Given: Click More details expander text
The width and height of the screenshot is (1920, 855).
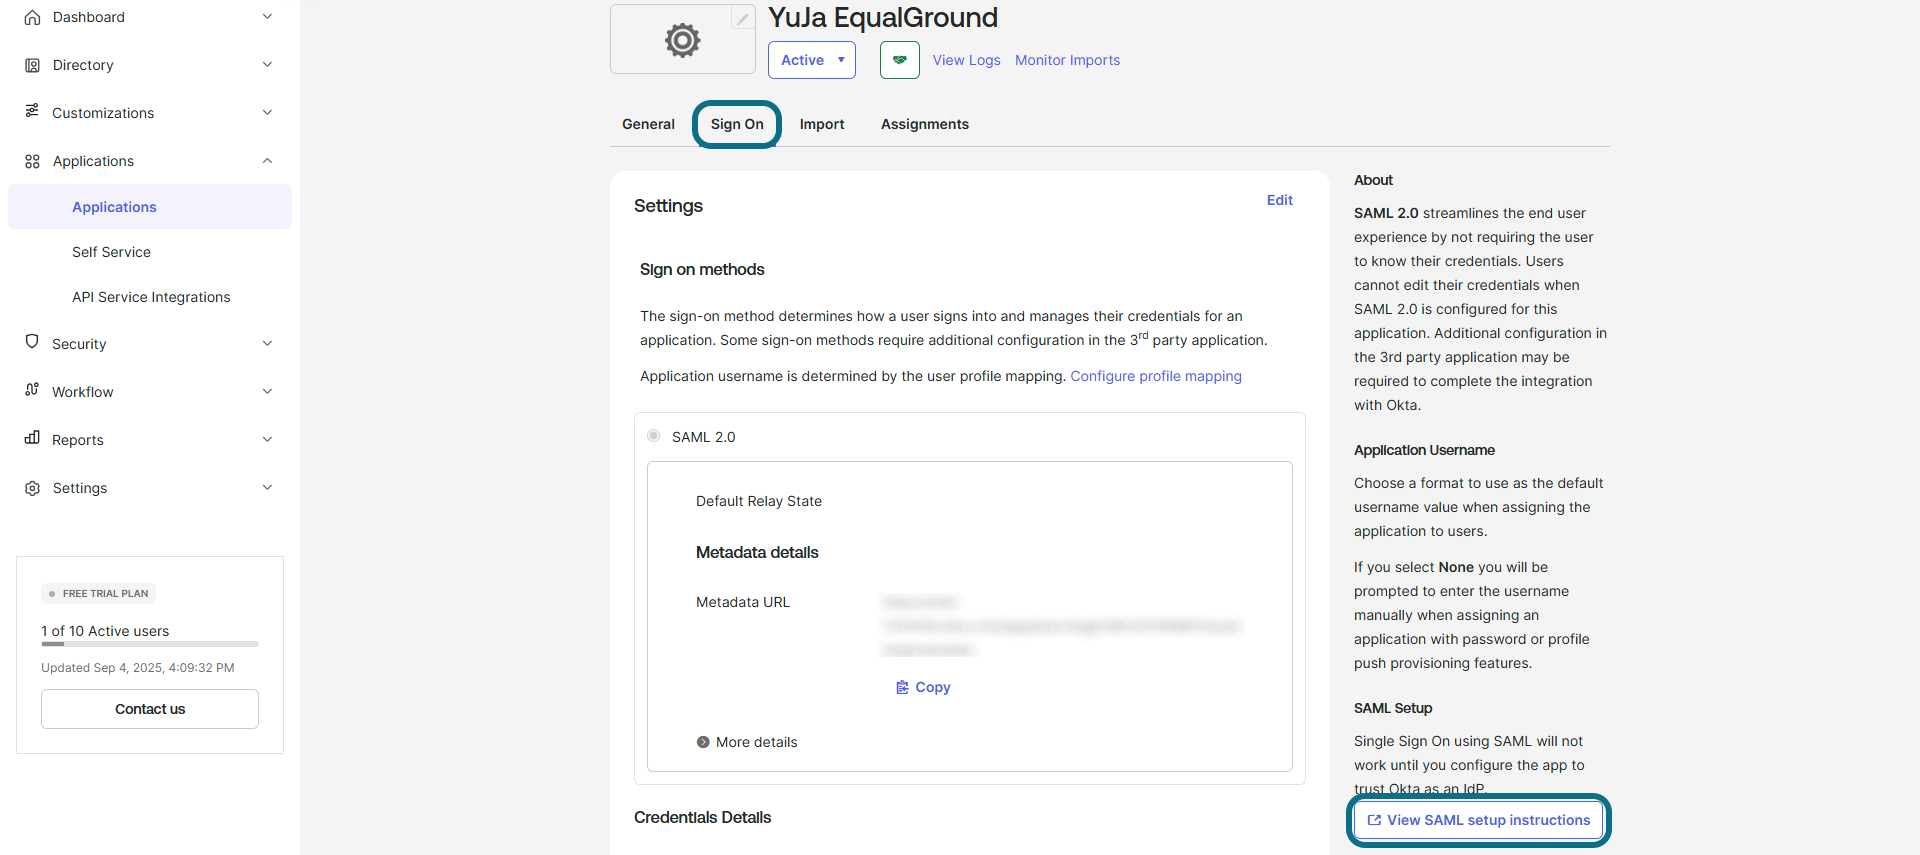Looking at the screenshot, I should (x=757, y=742).
